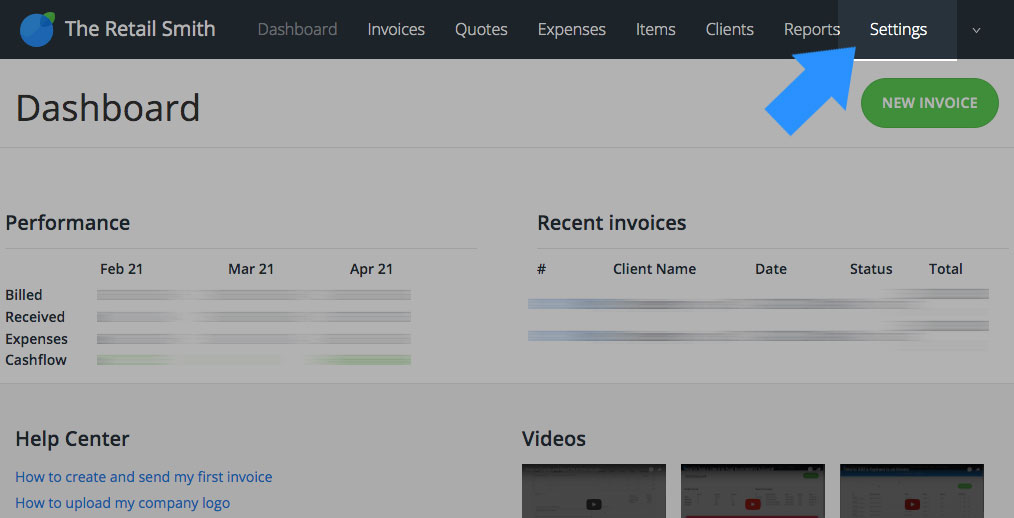The image size is (1014, 518).
Task: Open 'How to upload my company logo' link
Action: 122,502
